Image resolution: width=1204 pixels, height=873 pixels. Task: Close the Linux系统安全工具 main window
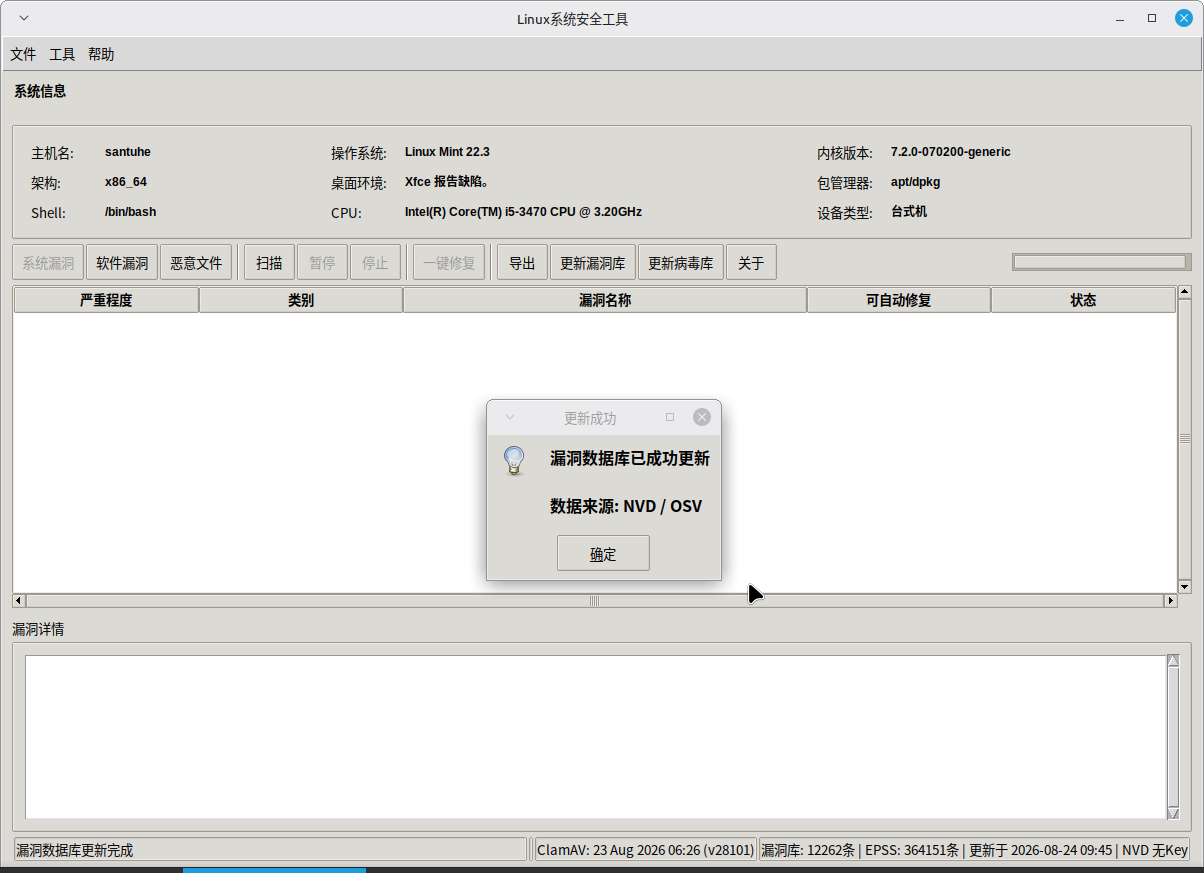point(1184,19)
